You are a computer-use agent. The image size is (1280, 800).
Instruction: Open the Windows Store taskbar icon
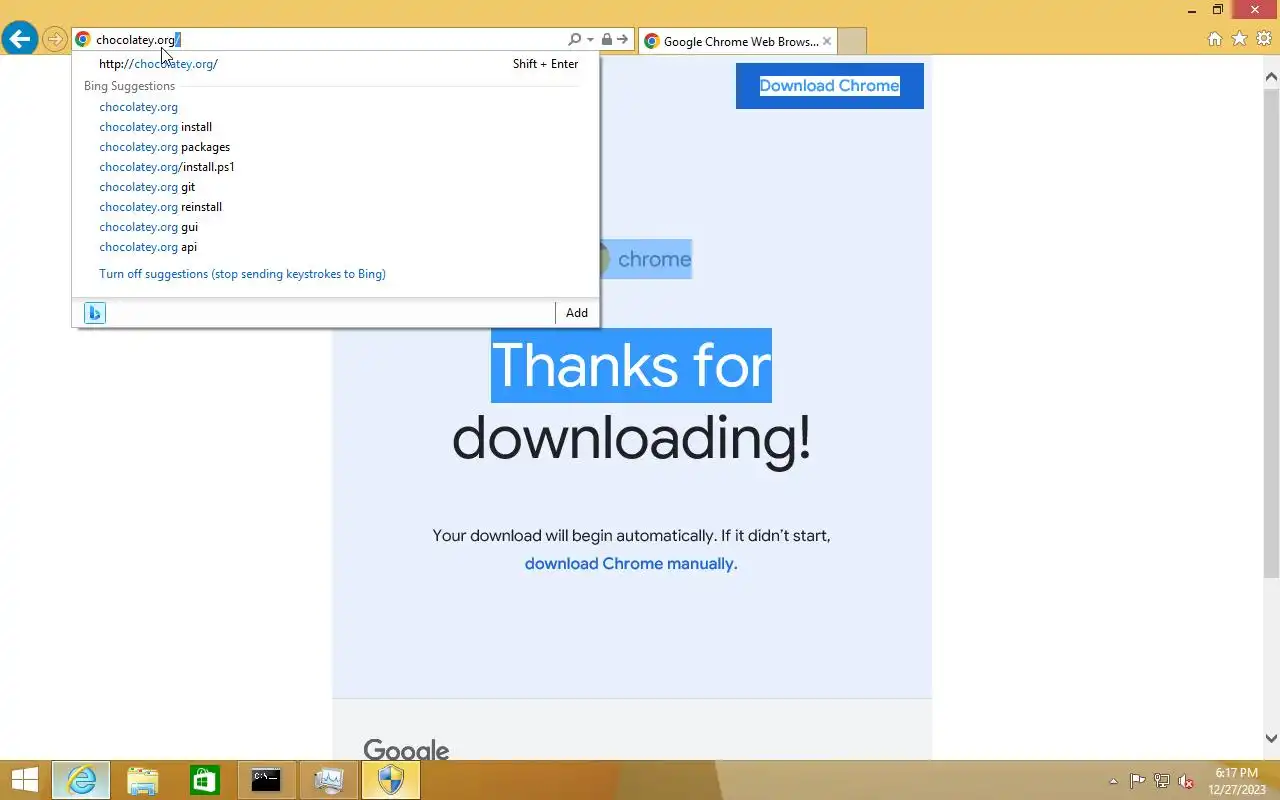(205, 780)
